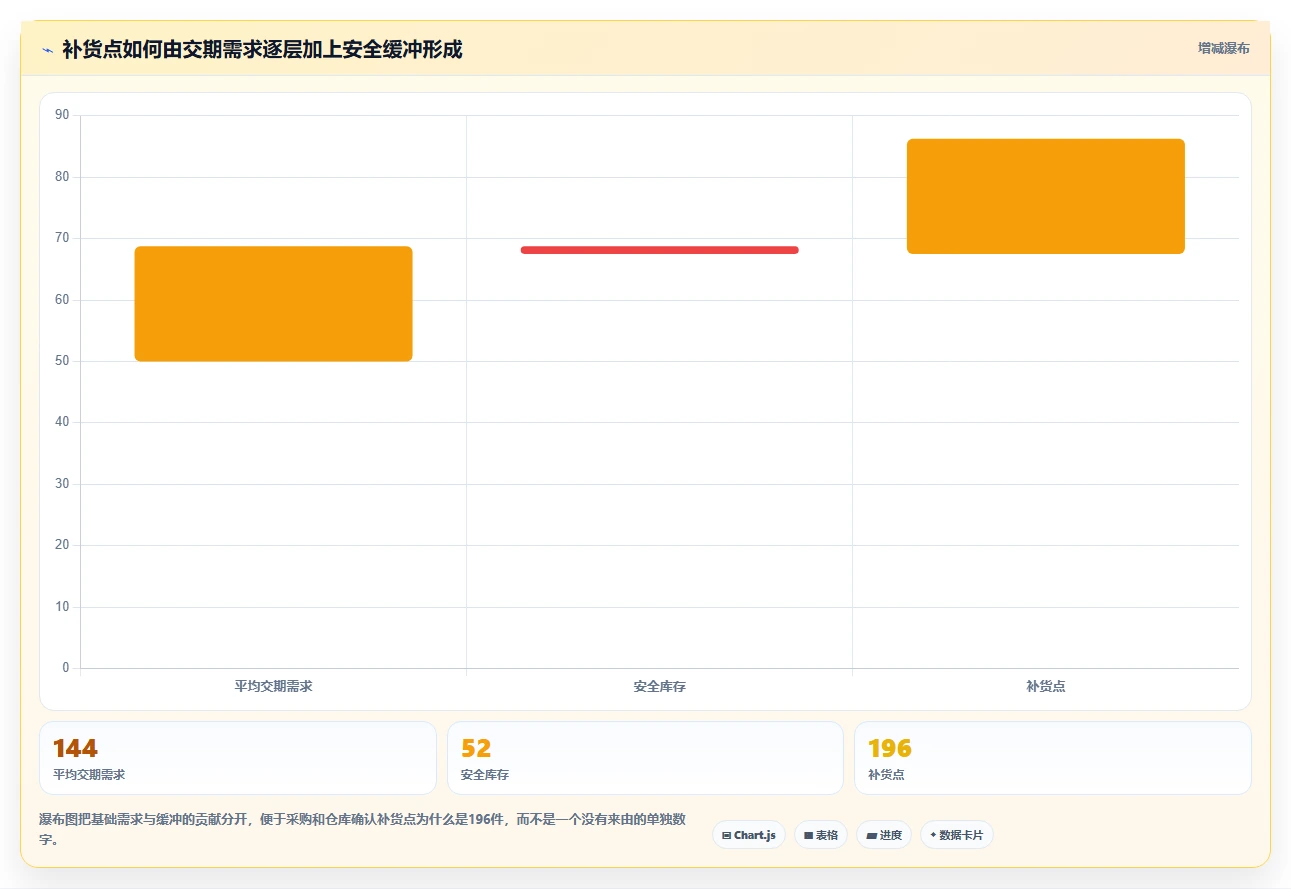Click the 144 平均交期需求 stat card
Screen dimensions: 1291x889
[238, 758]
